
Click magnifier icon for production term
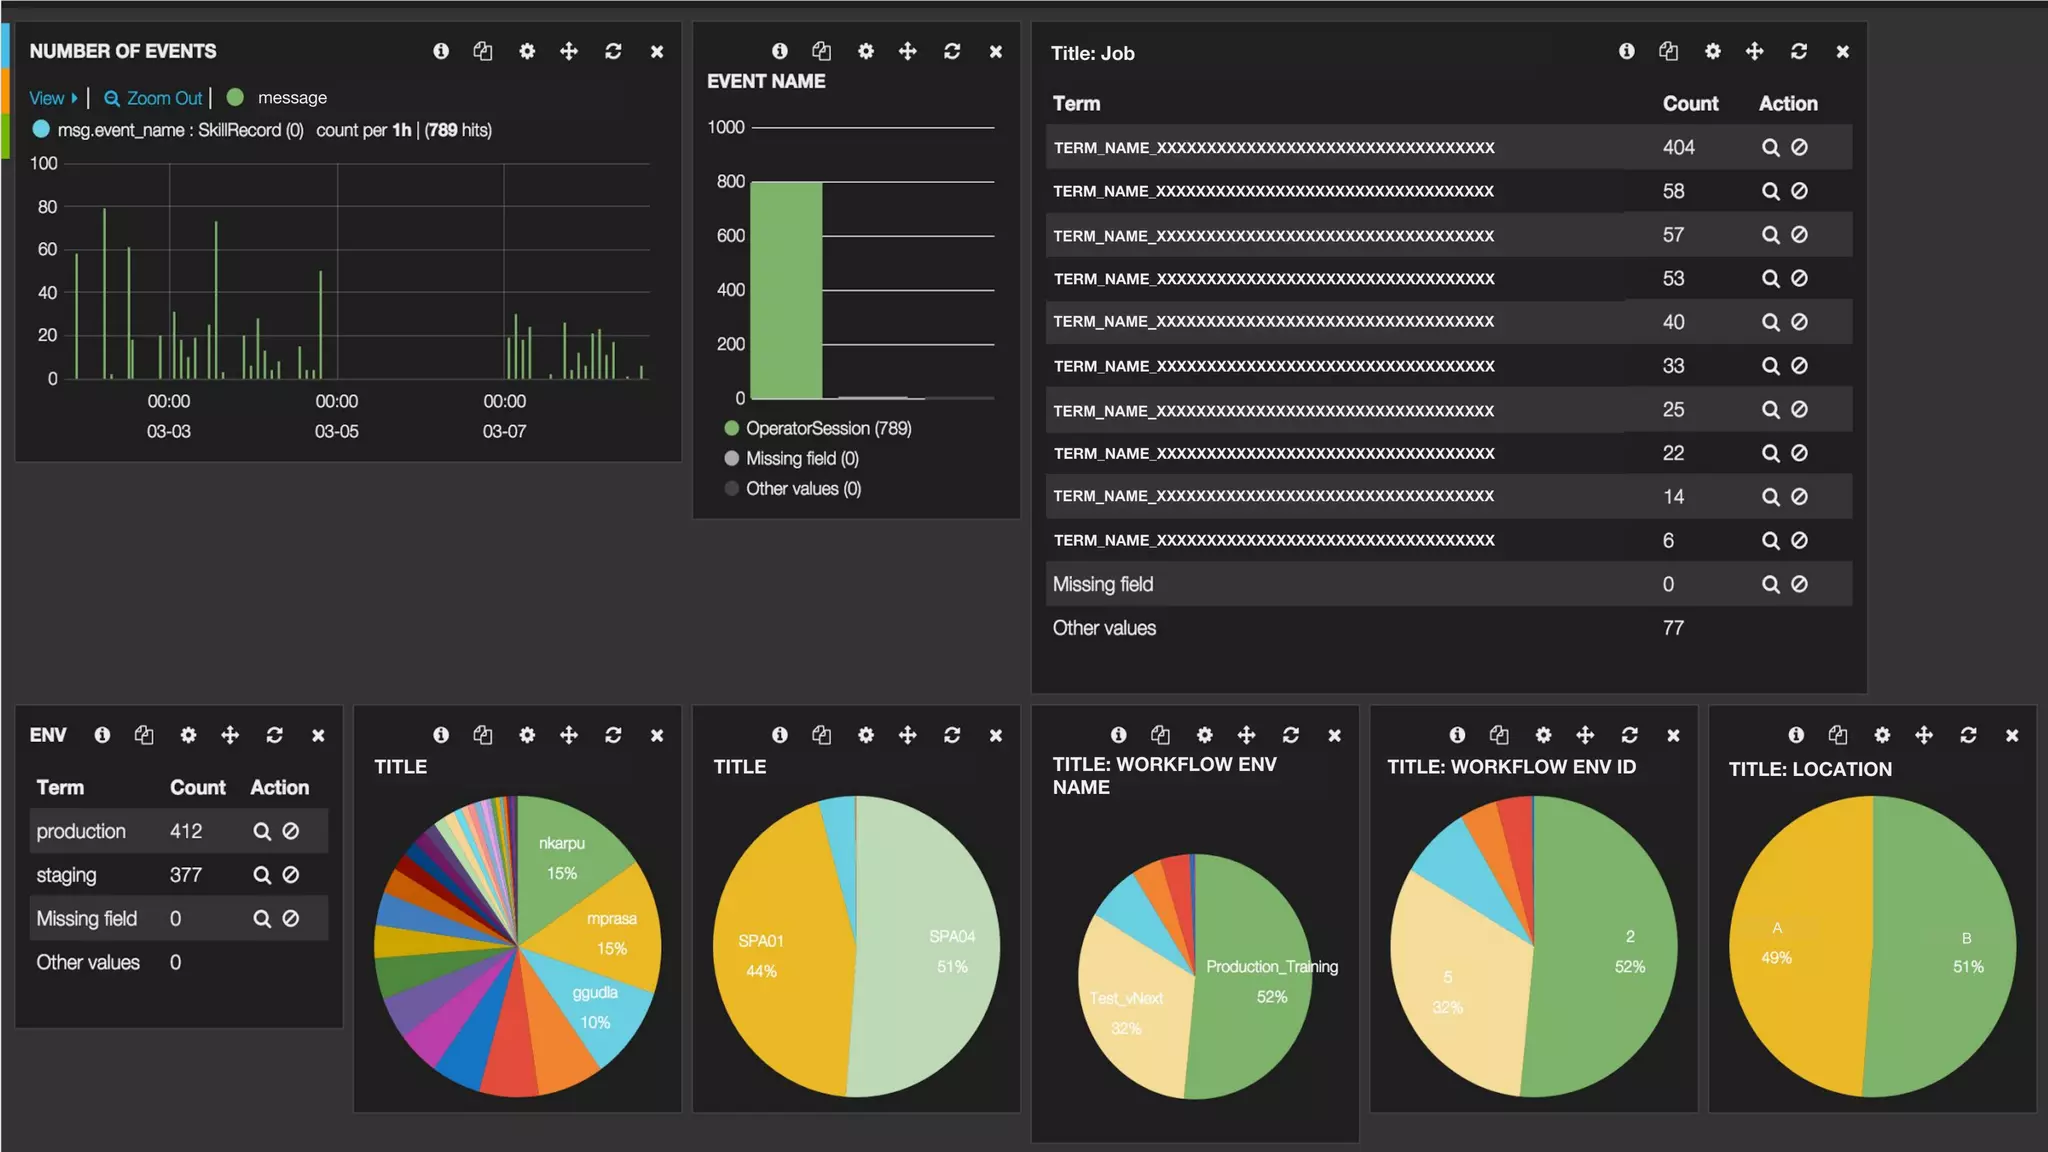point(262,831)
